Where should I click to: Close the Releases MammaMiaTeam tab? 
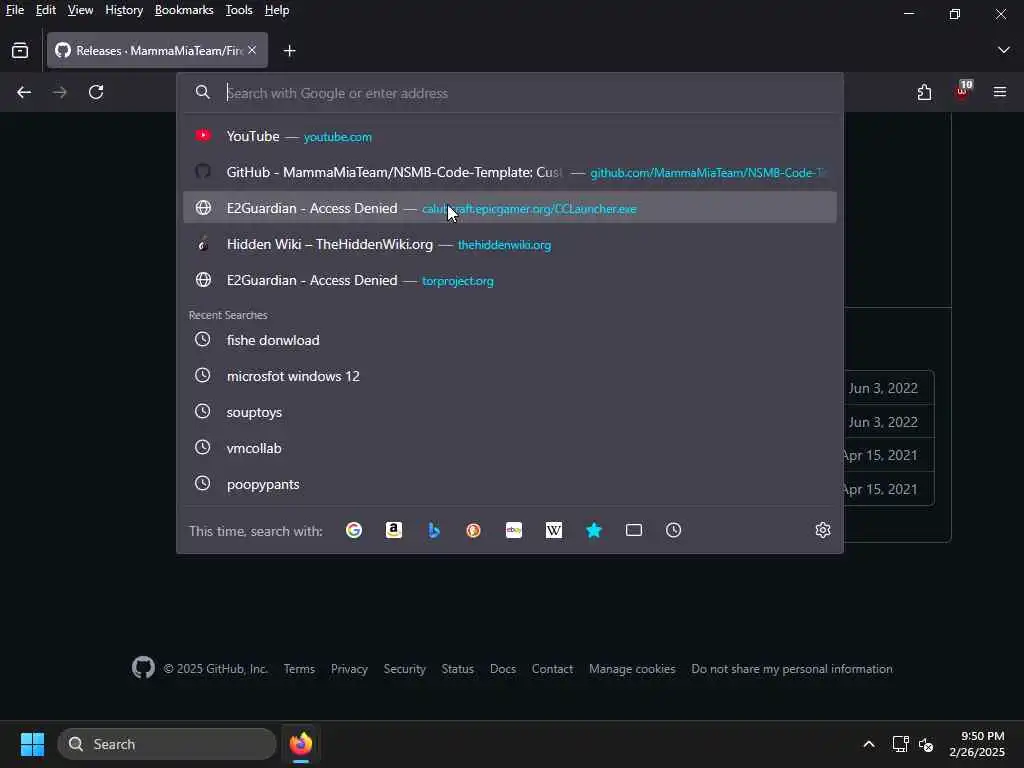click(x=252, y=50)
